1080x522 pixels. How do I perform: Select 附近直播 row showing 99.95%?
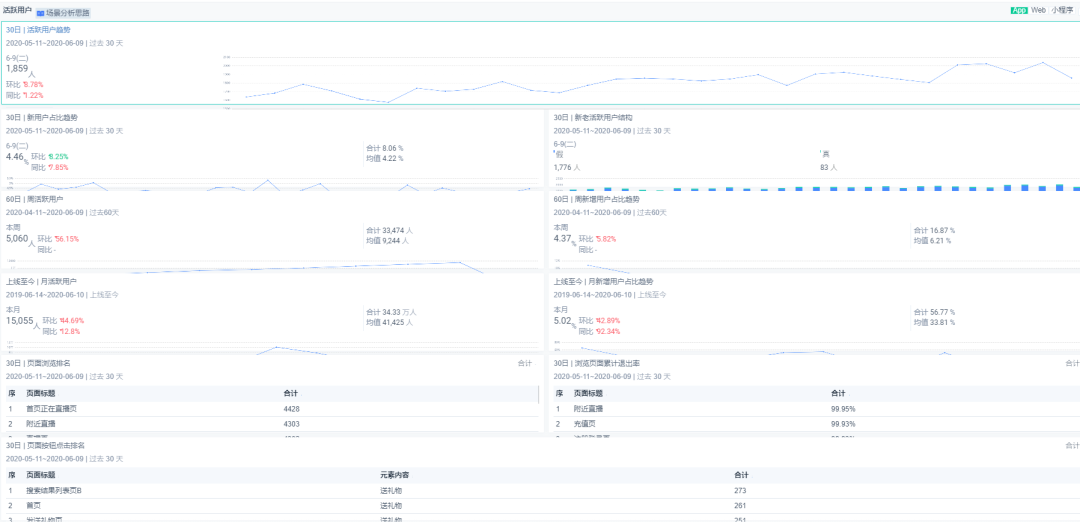click(x=817, y=409)
